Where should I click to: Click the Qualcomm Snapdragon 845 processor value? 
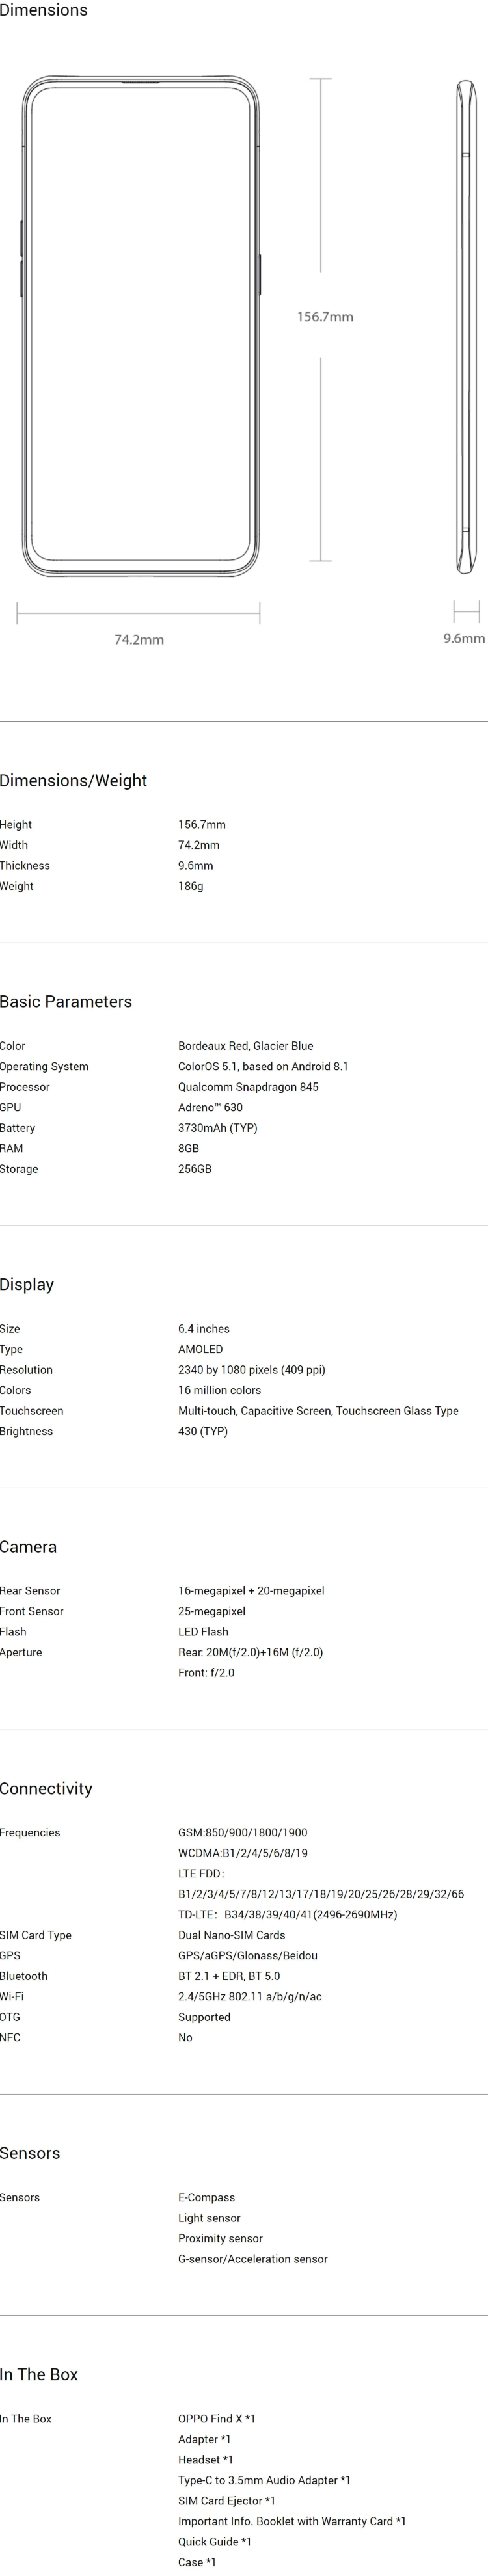point(248,1087)
